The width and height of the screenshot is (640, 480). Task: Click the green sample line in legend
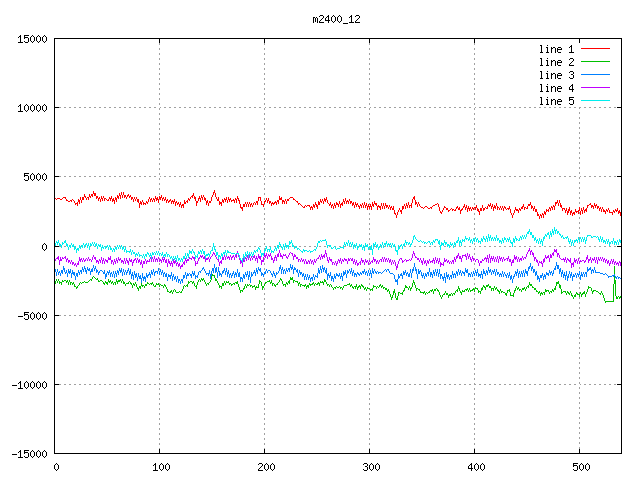click(595, 62)
